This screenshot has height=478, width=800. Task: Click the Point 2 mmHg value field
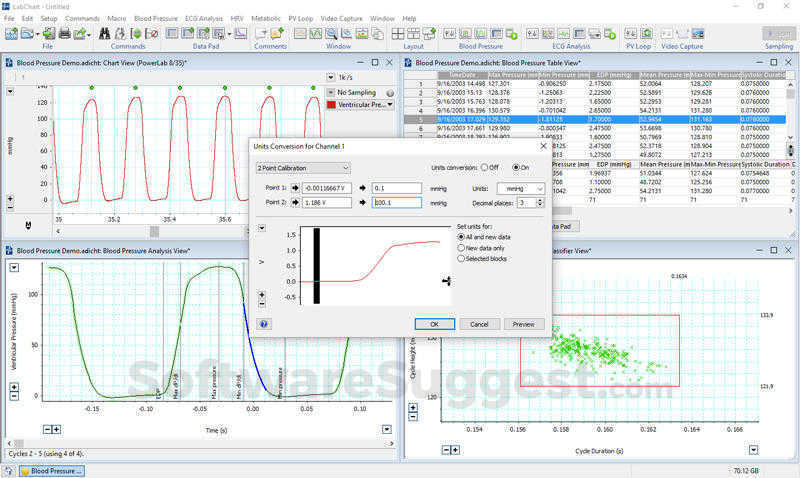[396, 203]
